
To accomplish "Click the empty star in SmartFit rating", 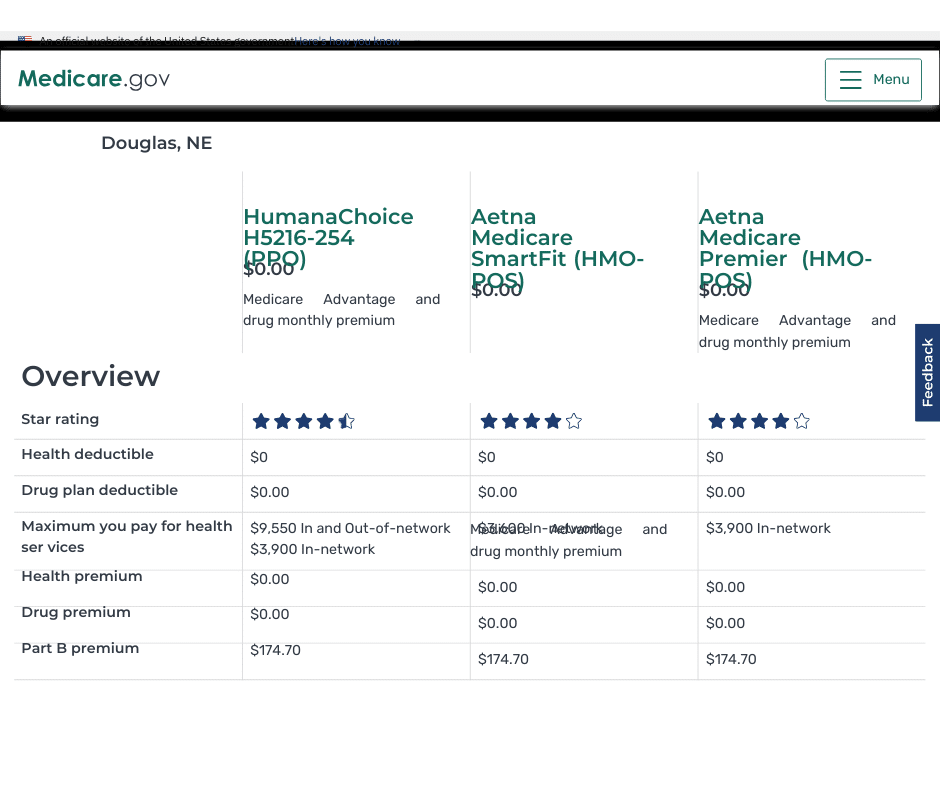I will pyautogui.click(x=574, y=421).
